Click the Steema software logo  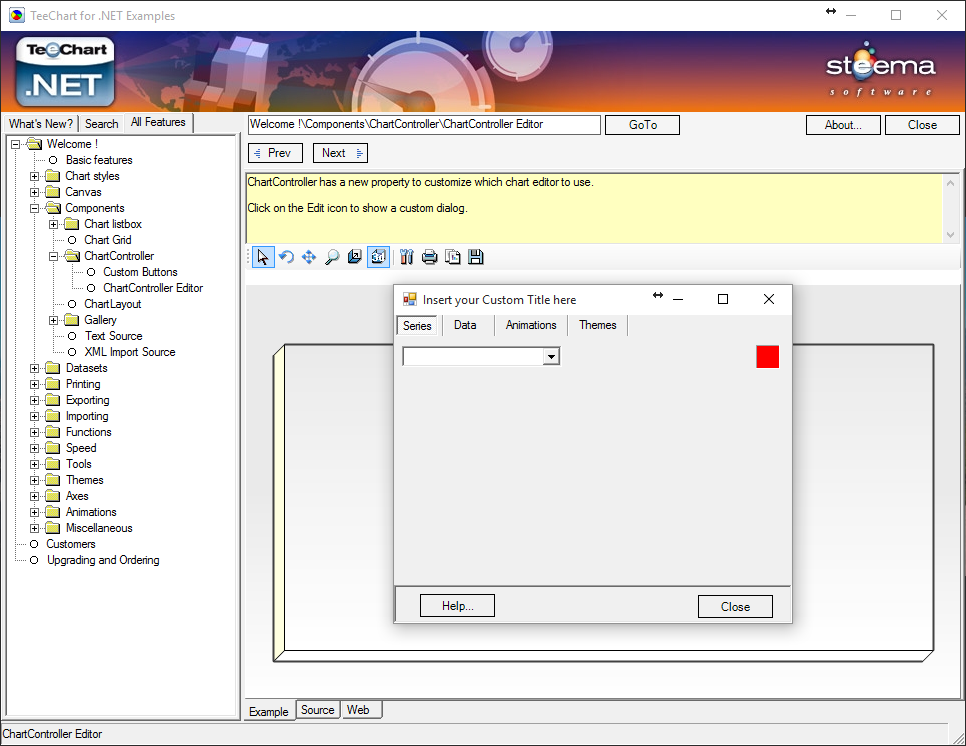pos(881,69)
